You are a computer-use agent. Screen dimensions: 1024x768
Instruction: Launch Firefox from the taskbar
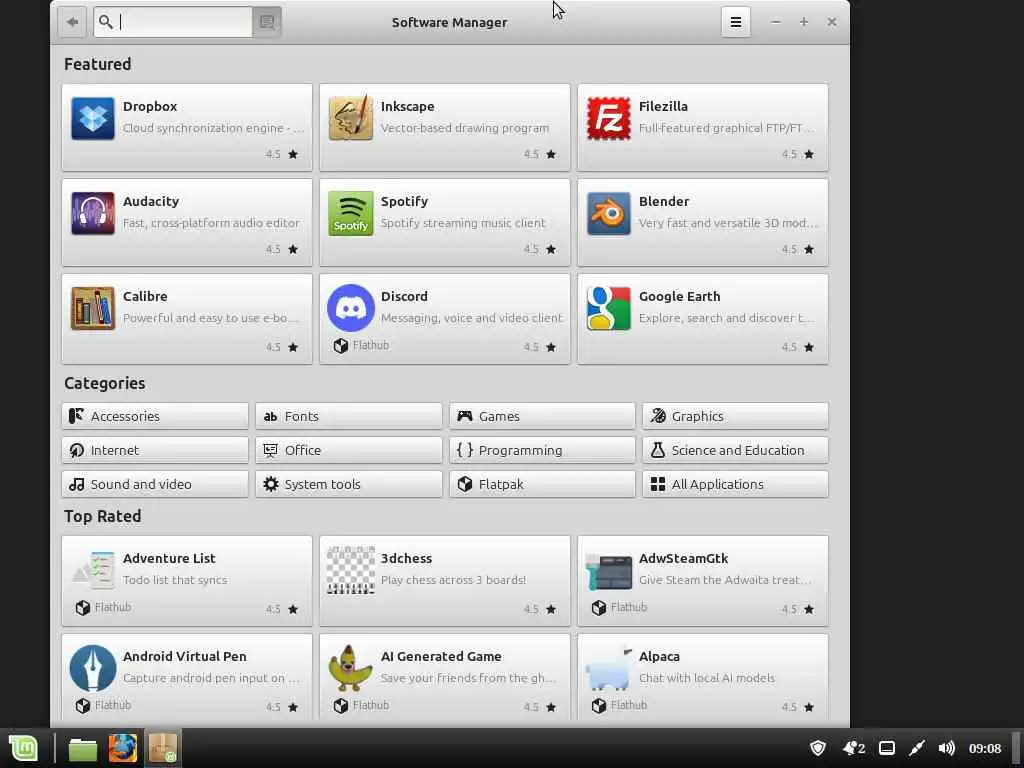123,748
